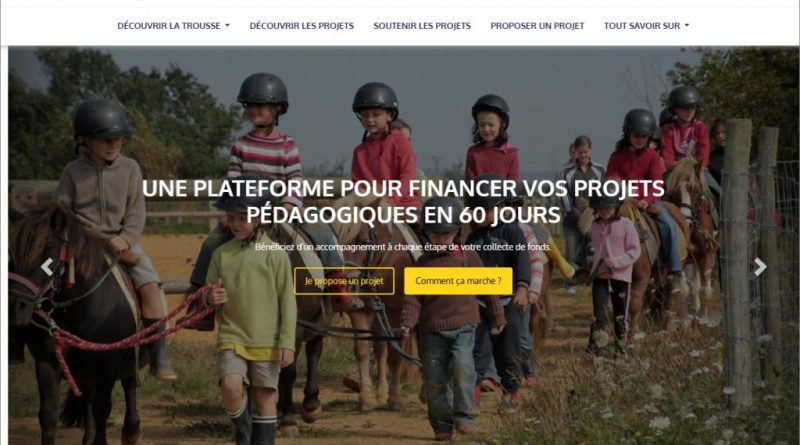Image resolution: width=800 pixels, height=445 pixels.
Task: Show the previous carousel slide arrow
Action: coord(47,266)
